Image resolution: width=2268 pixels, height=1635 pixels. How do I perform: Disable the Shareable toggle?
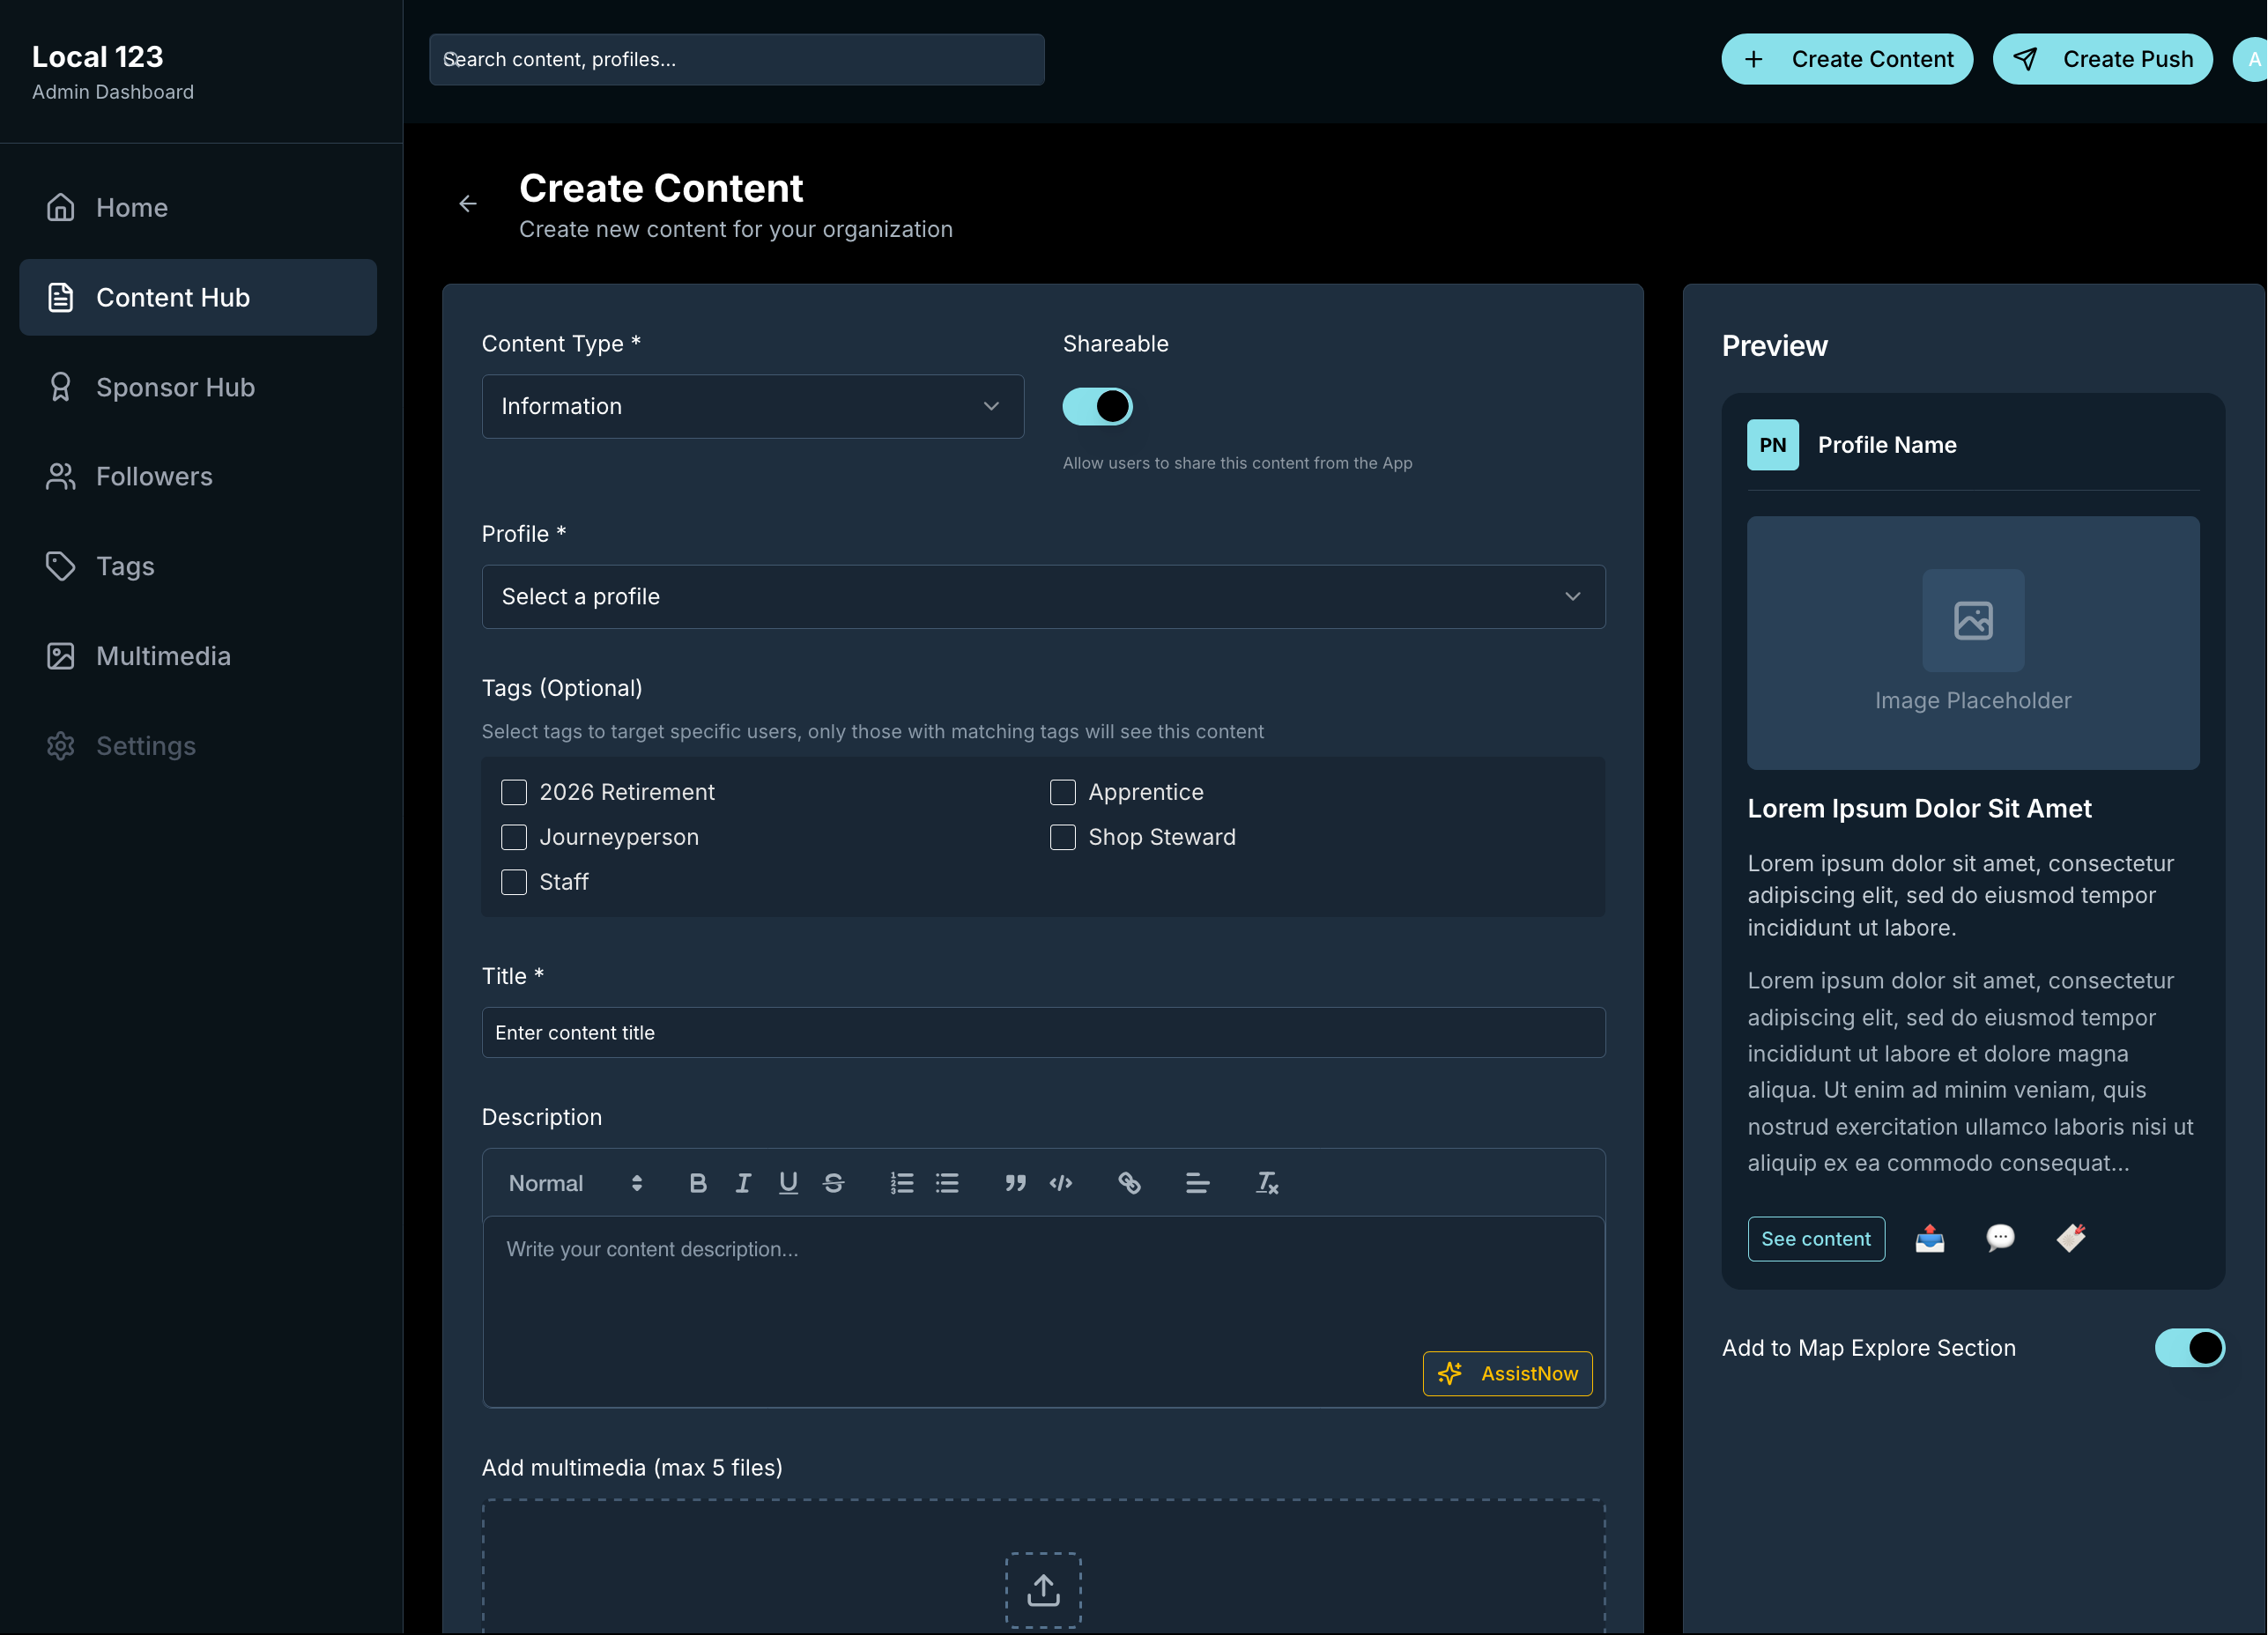coord(1097,406)
